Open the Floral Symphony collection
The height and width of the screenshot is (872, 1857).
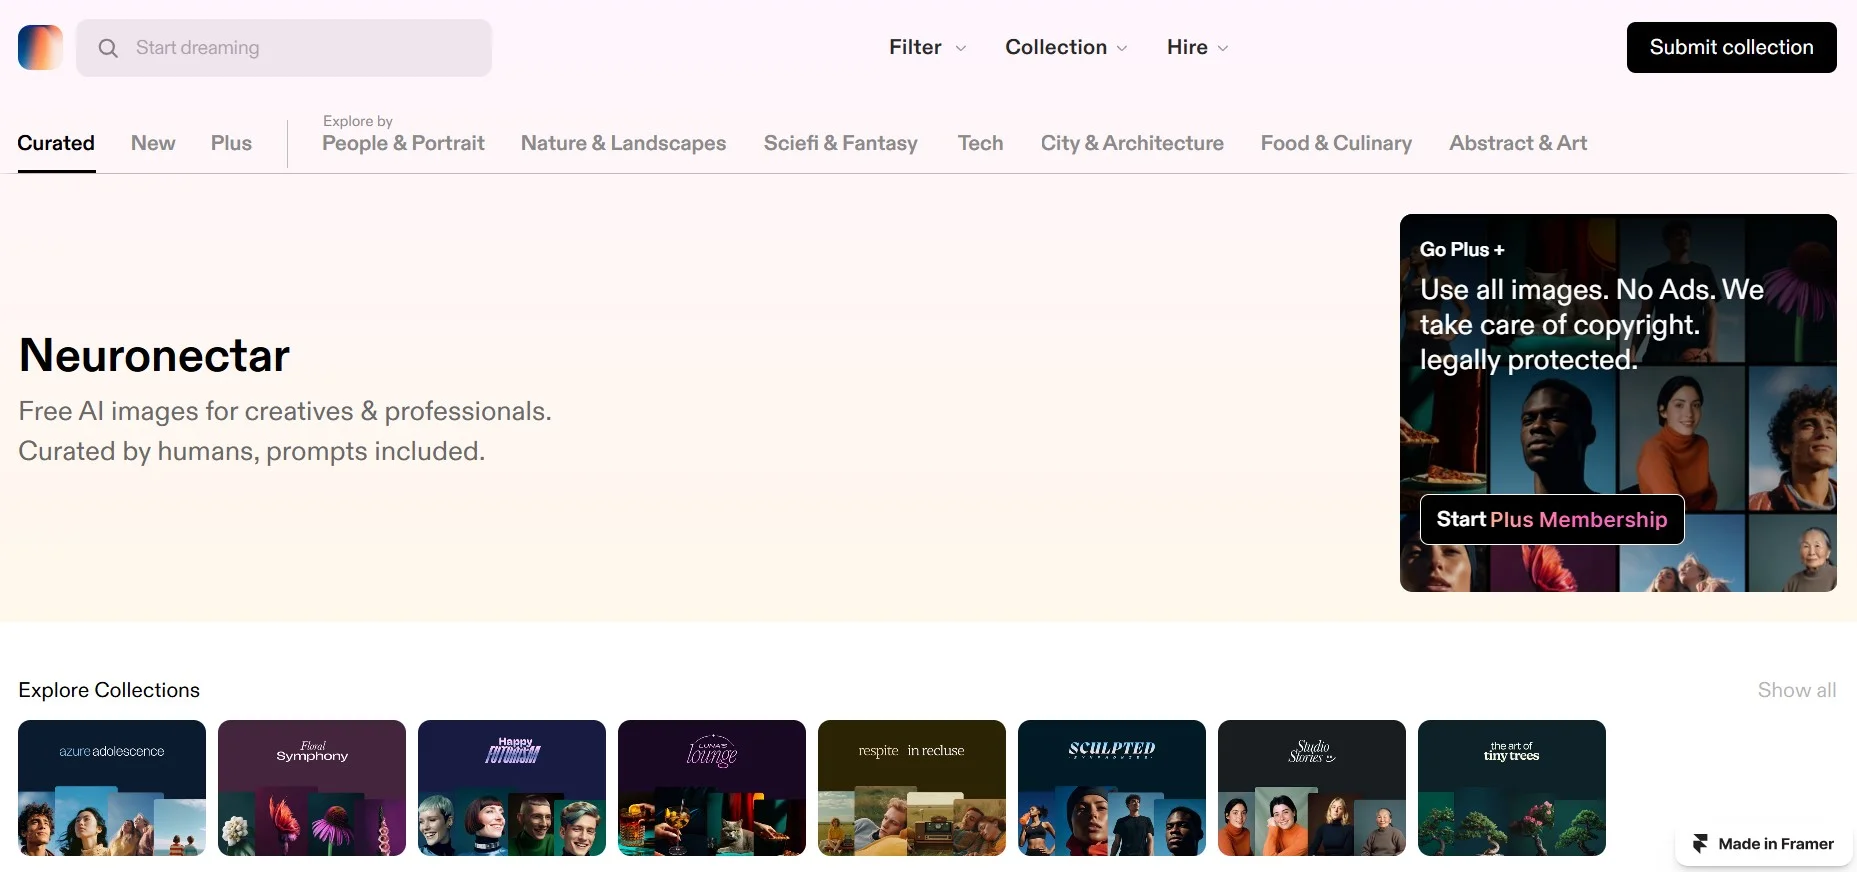[312, 788]
